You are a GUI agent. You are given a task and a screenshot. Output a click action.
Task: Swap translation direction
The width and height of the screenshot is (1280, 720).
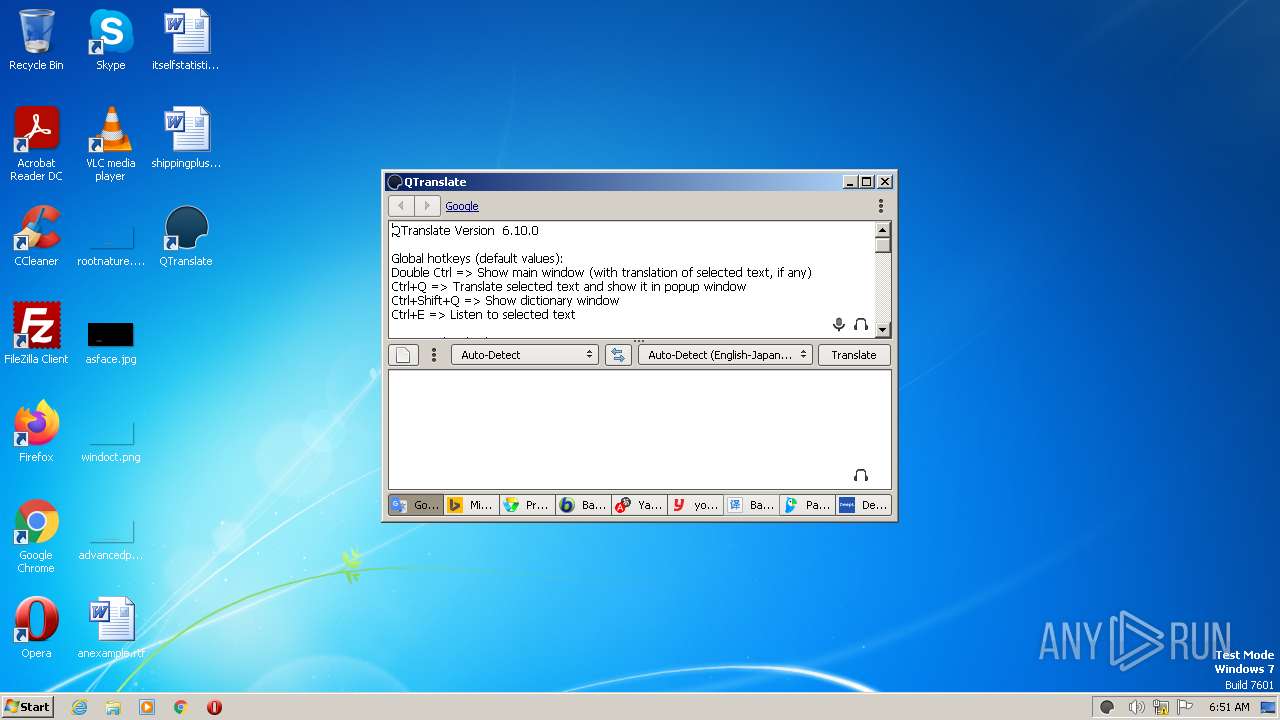tap(618, 355)
